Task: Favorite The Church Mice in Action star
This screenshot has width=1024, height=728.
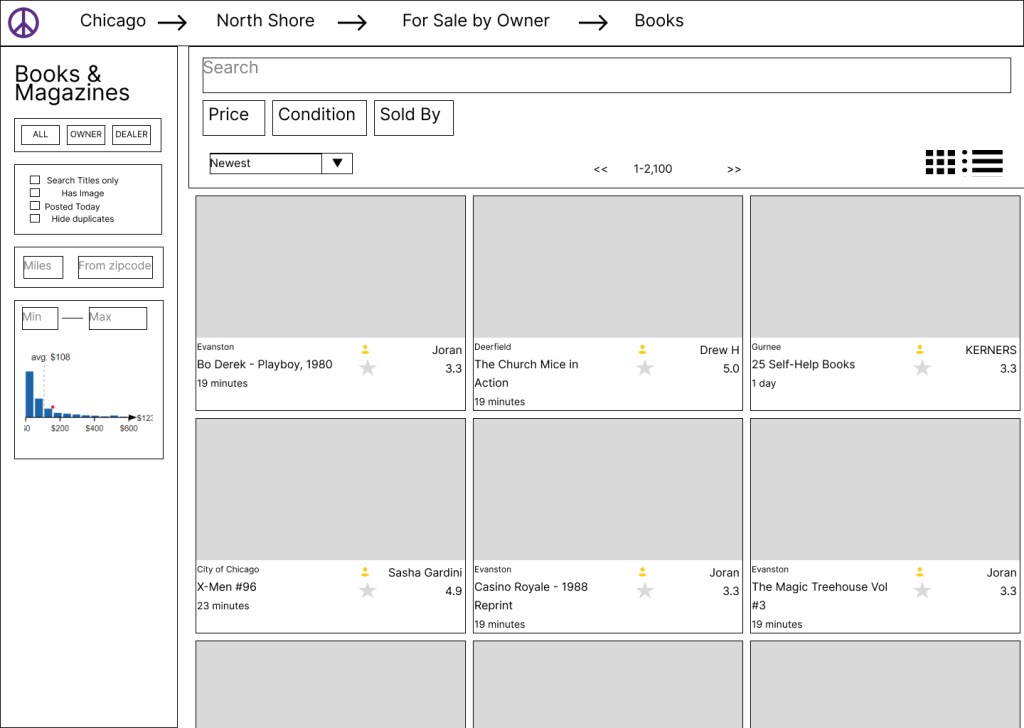Action: (x=645, y=368)
